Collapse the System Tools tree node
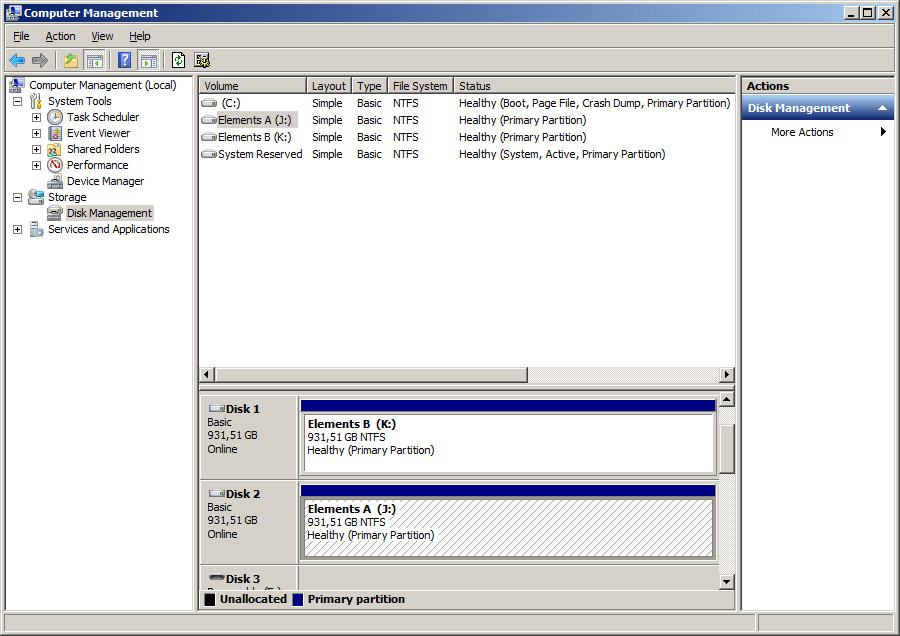 tap(18, 102)
